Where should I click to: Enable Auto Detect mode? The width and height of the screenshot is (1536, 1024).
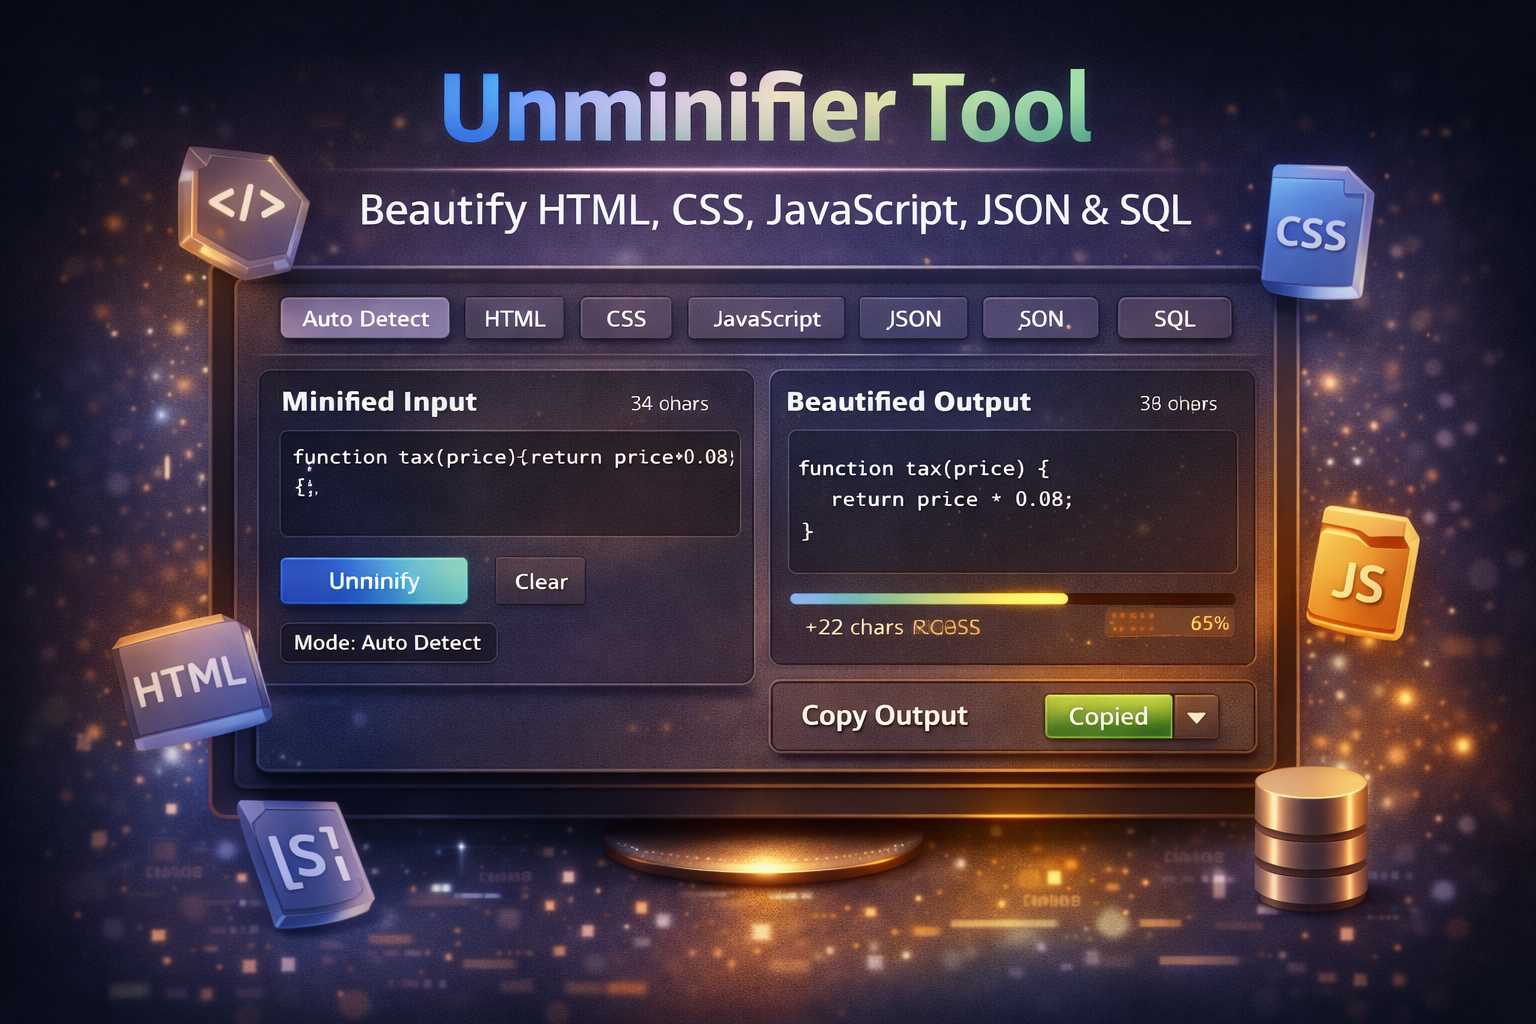point(365,318)
